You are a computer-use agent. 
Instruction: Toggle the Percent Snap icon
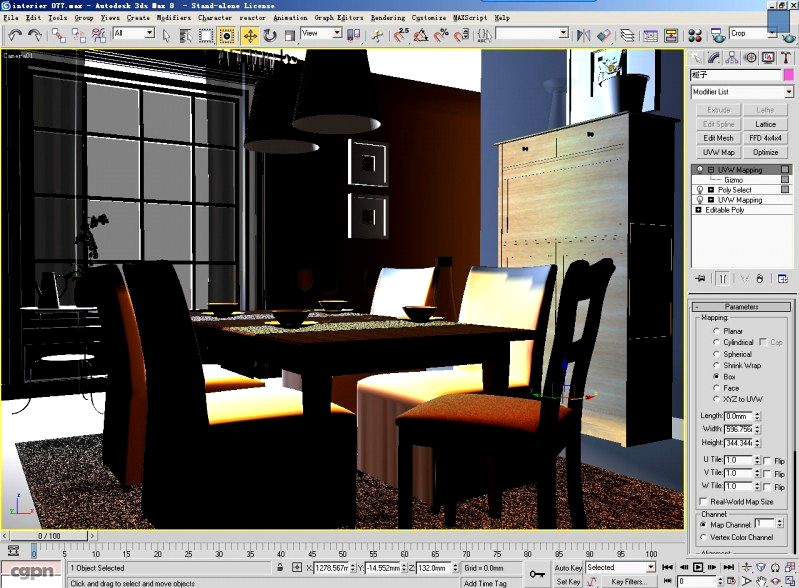tap(441, 35)
